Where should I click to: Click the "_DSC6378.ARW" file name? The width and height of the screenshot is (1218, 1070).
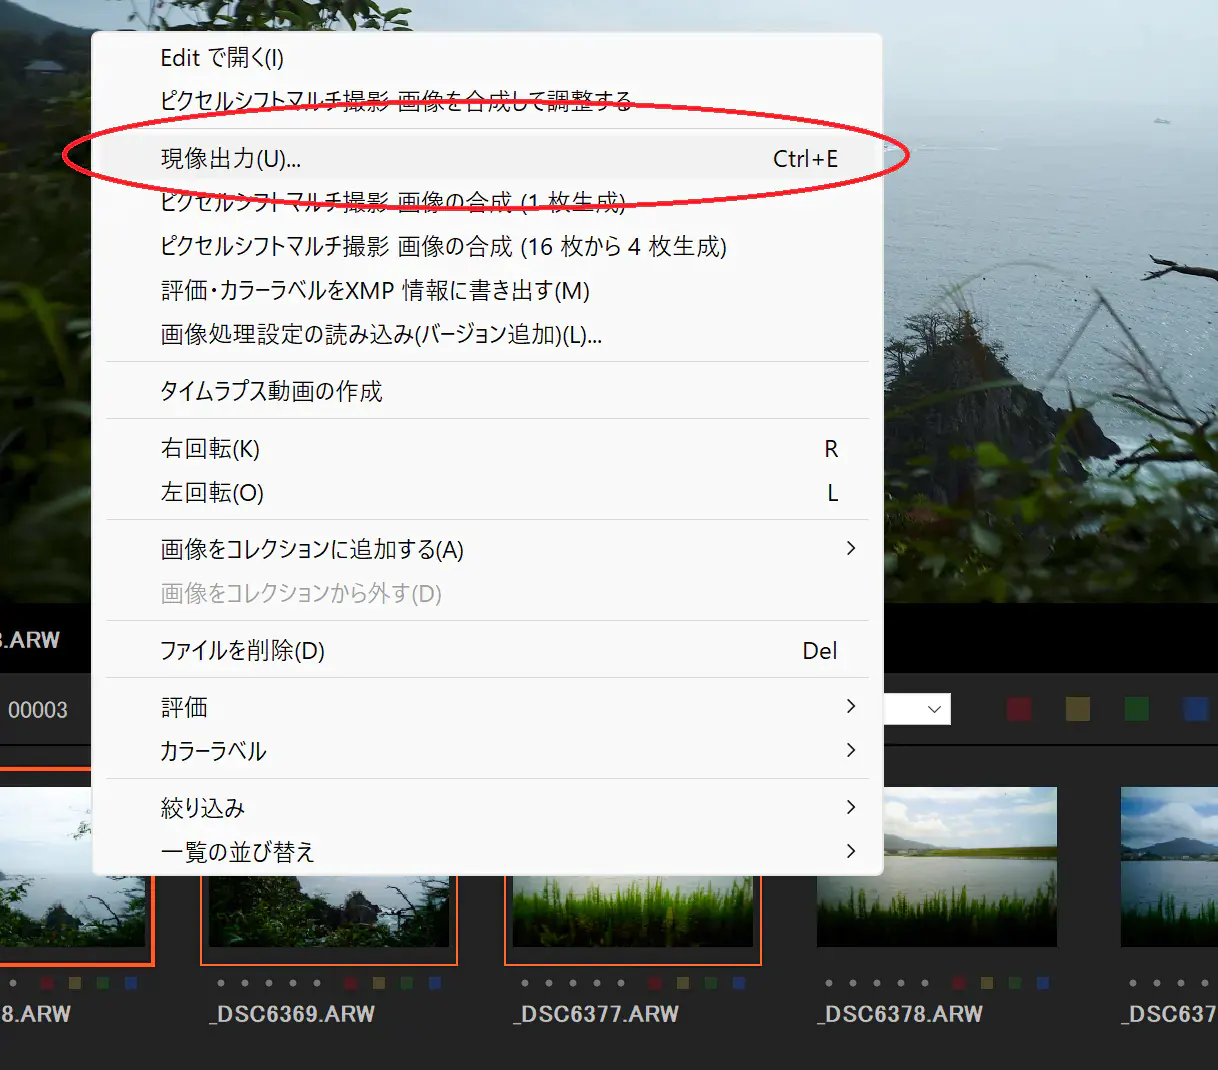tap(900, 1014)
